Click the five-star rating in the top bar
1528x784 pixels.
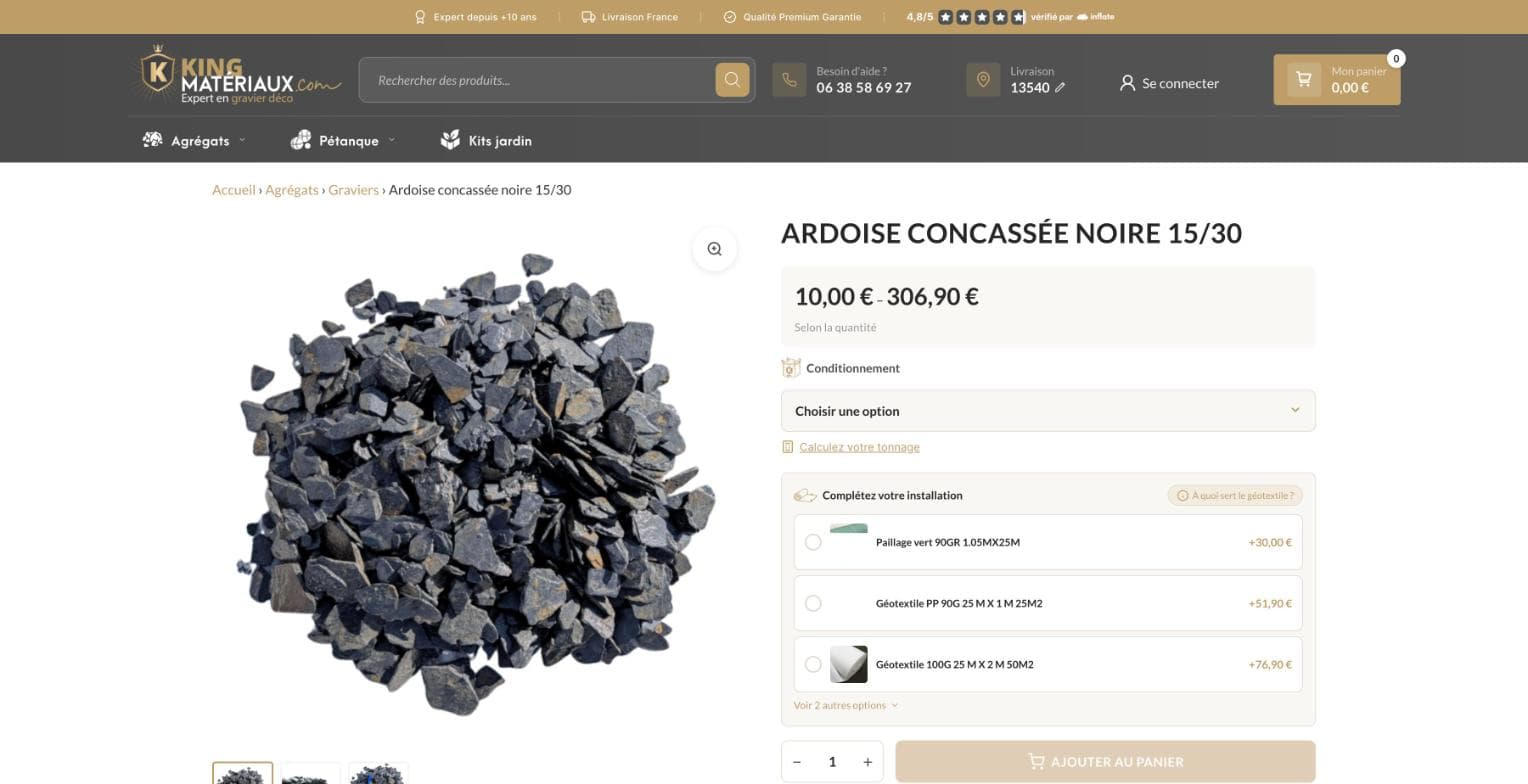982,17
